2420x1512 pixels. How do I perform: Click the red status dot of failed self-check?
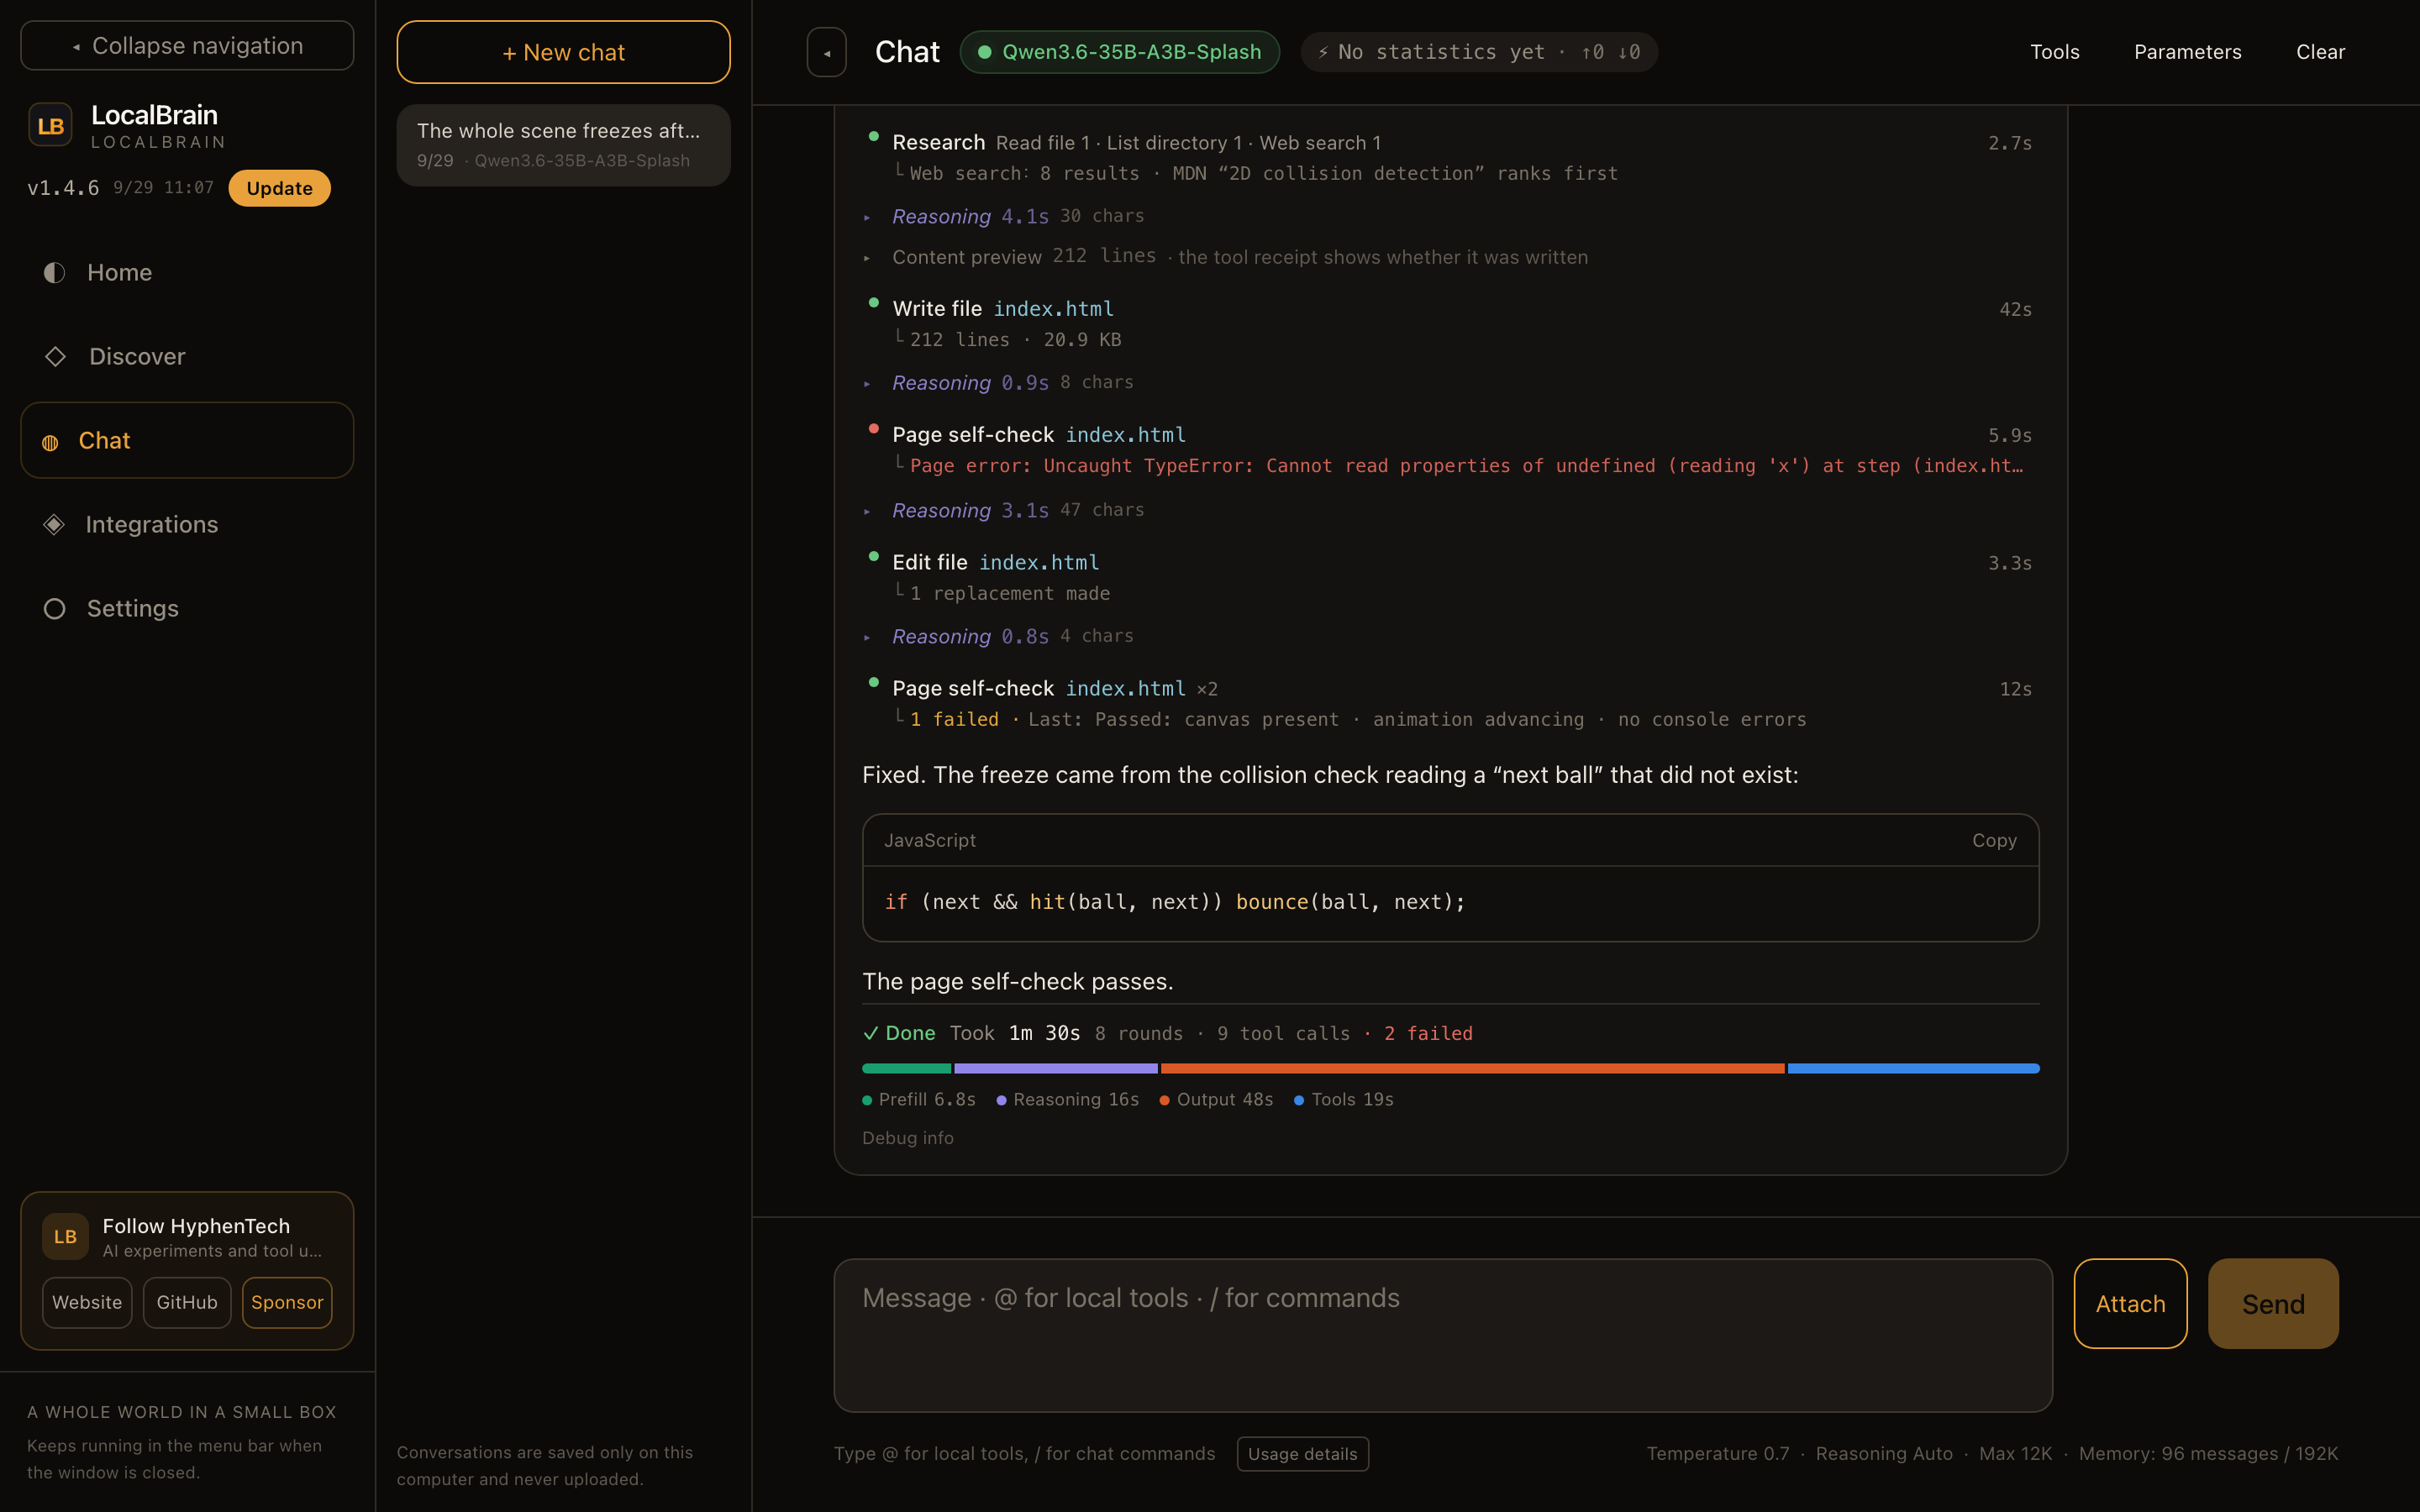coord(873,428)
